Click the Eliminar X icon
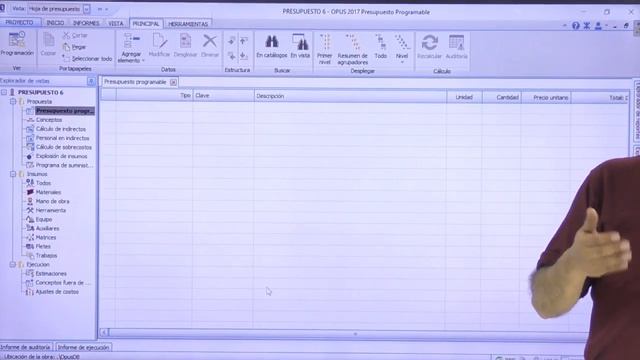 [210, 45]
